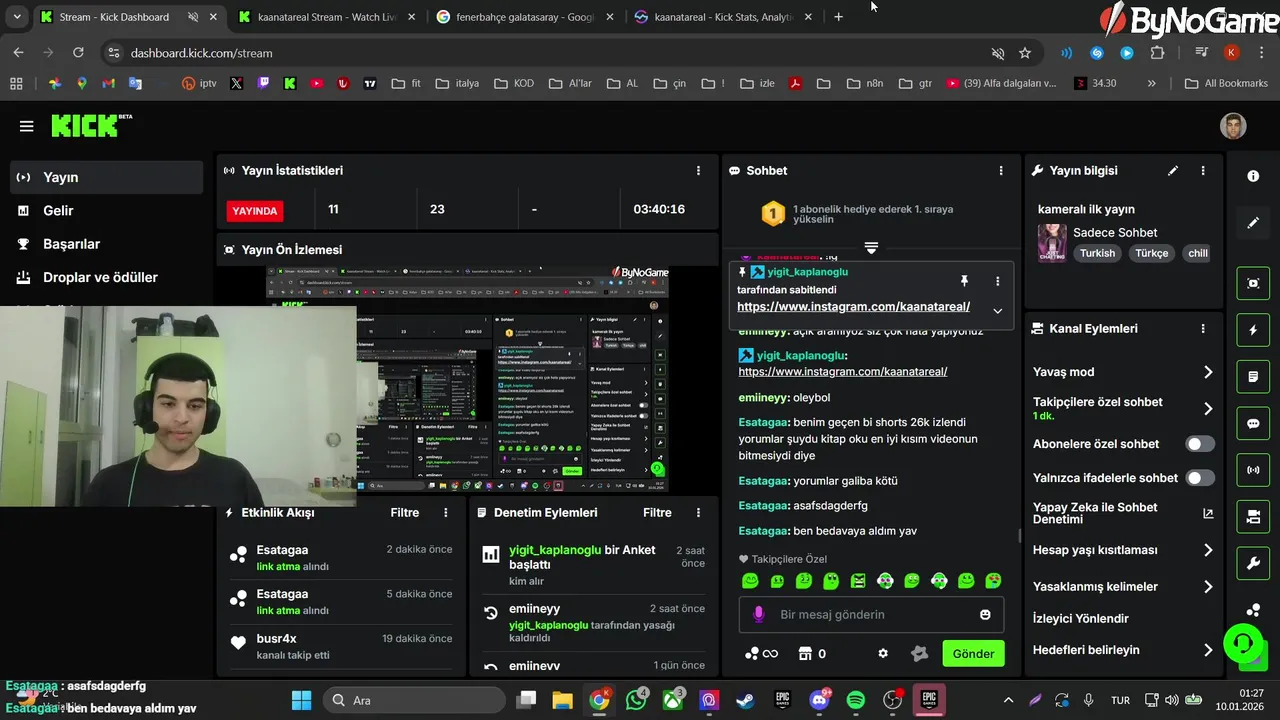Open Steam from the taskbar
Viewport: 1280px width, 720px height.
[745, 700]
